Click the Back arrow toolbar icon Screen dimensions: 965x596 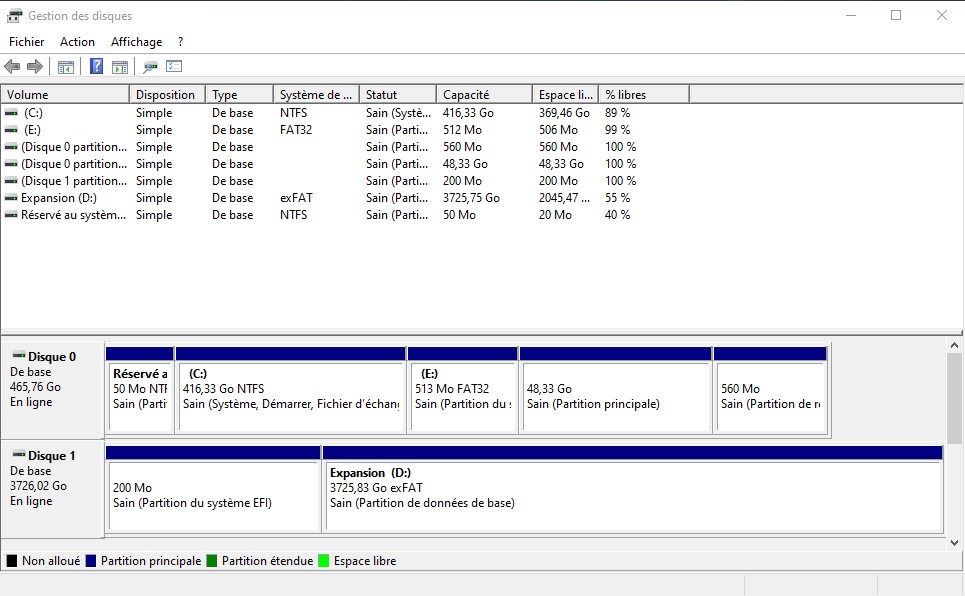tap(12, 67)
